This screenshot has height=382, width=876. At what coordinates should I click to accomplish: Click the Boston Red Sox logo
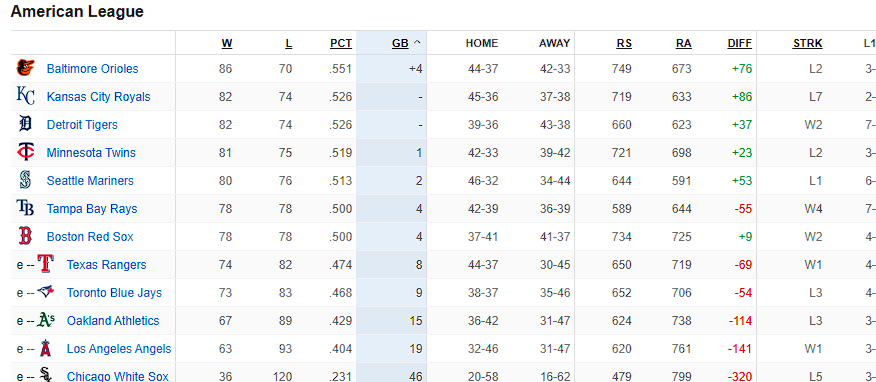click(26, 236)
